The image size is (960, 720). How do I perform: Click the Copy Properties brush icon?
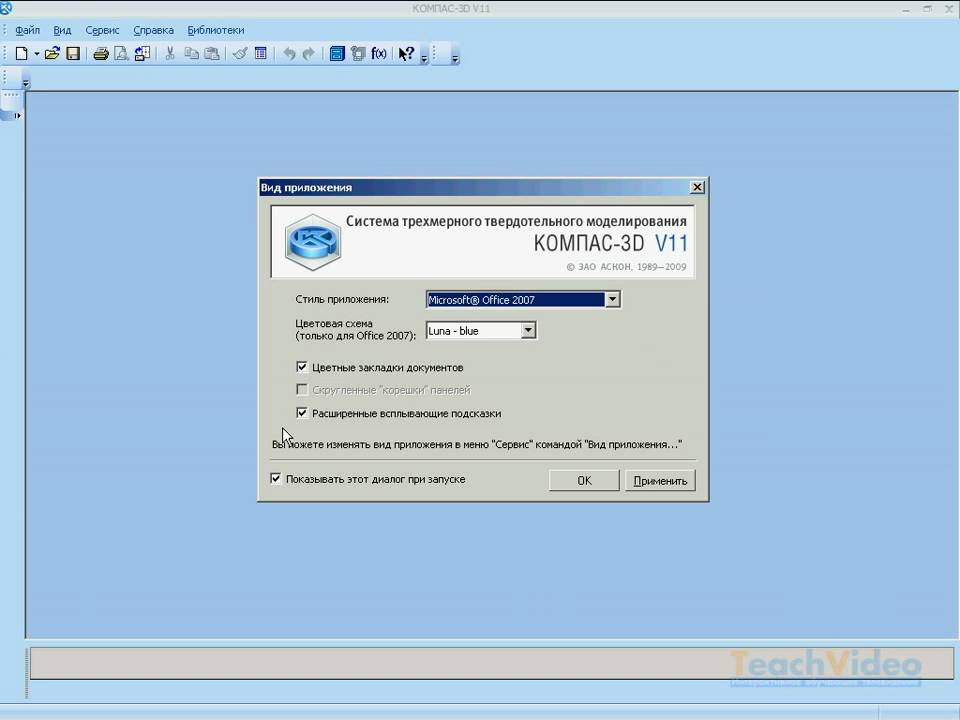[x=240, y=54]
